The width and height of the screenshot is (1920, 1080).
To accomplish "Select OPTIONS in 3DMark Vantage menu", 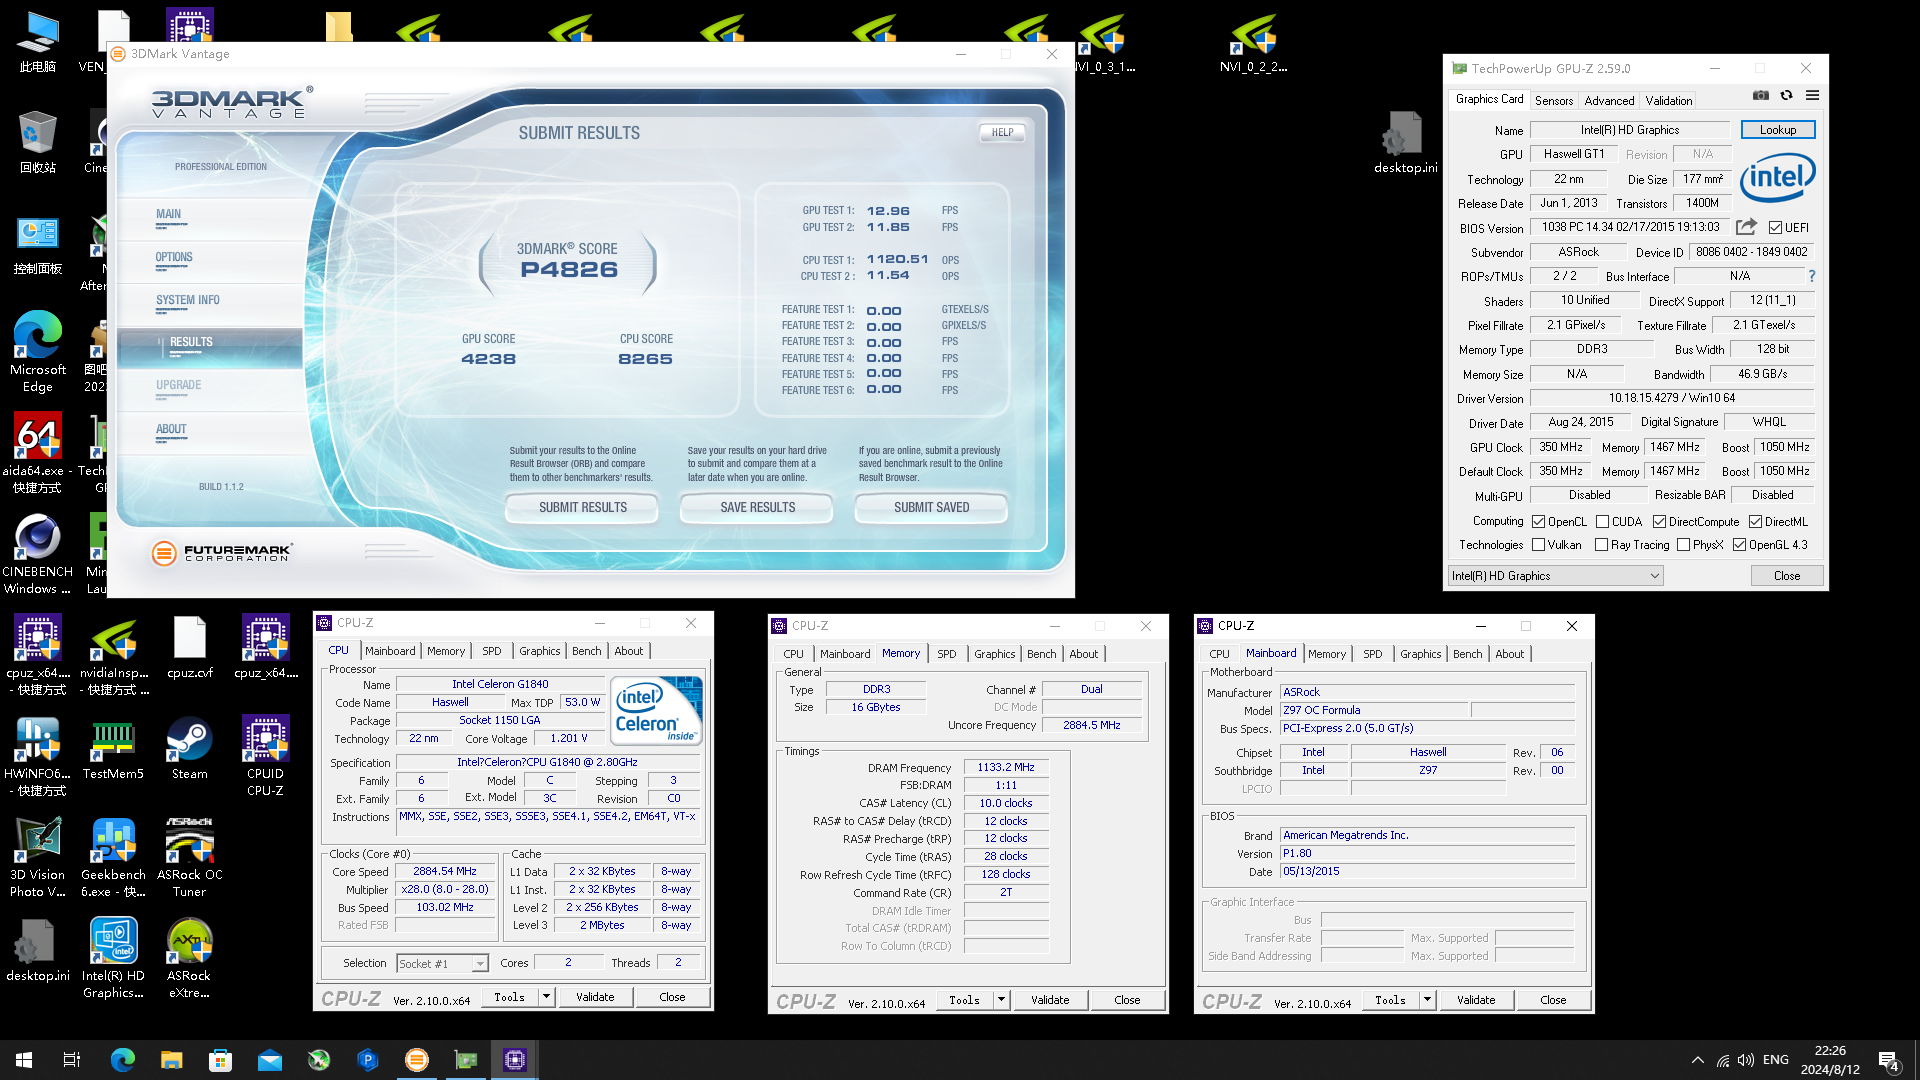I will click(x=174, y=257).
